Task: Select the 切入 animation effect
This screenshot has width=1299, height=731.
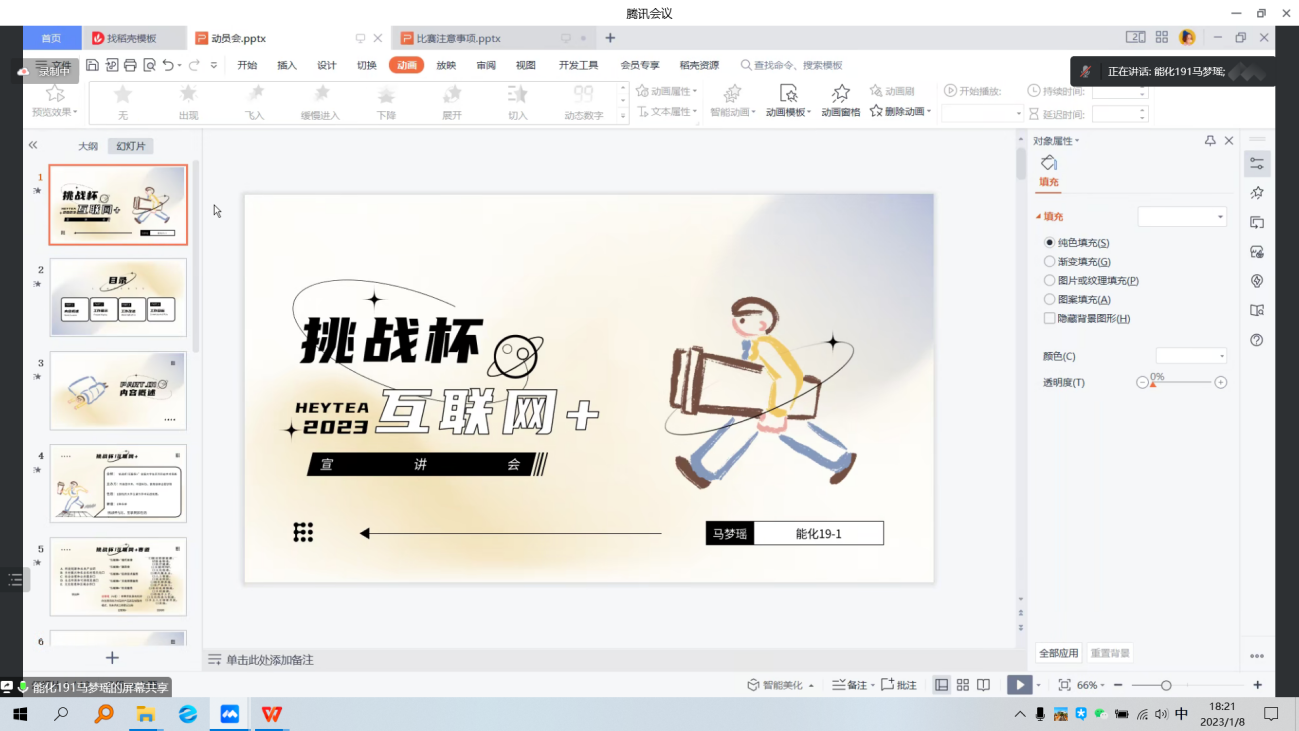Action: point(517,102)
